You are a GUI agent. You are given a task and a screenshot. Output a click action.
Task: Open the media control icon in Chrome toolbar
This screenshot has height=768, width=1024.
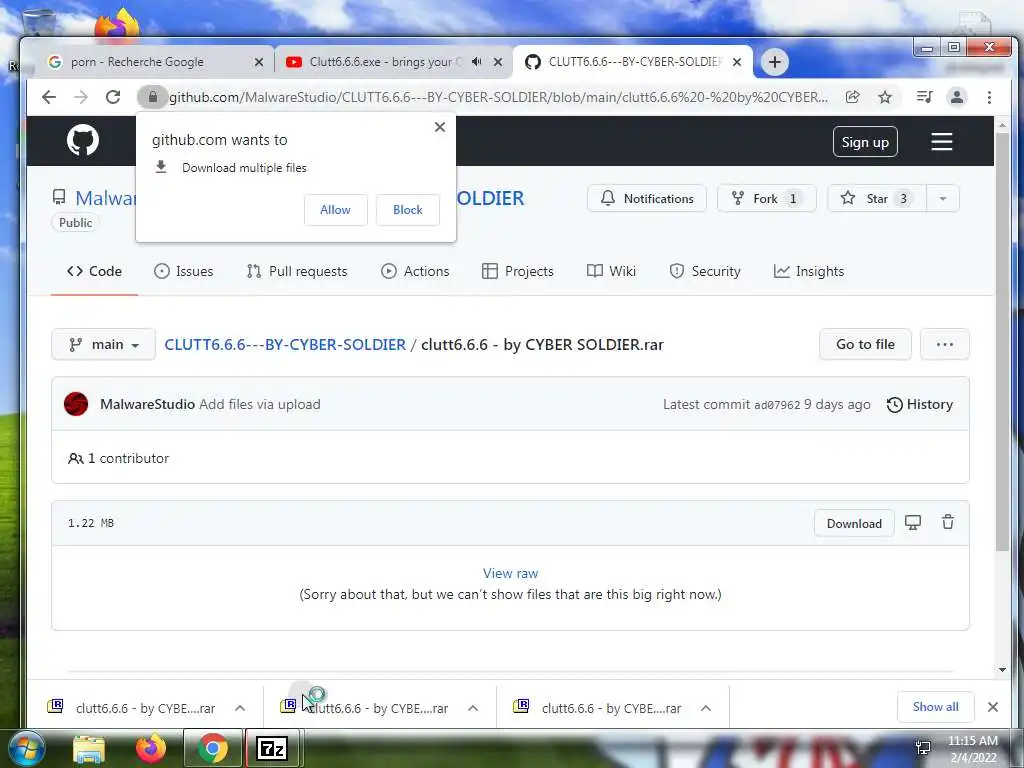(x=924, y=97)
